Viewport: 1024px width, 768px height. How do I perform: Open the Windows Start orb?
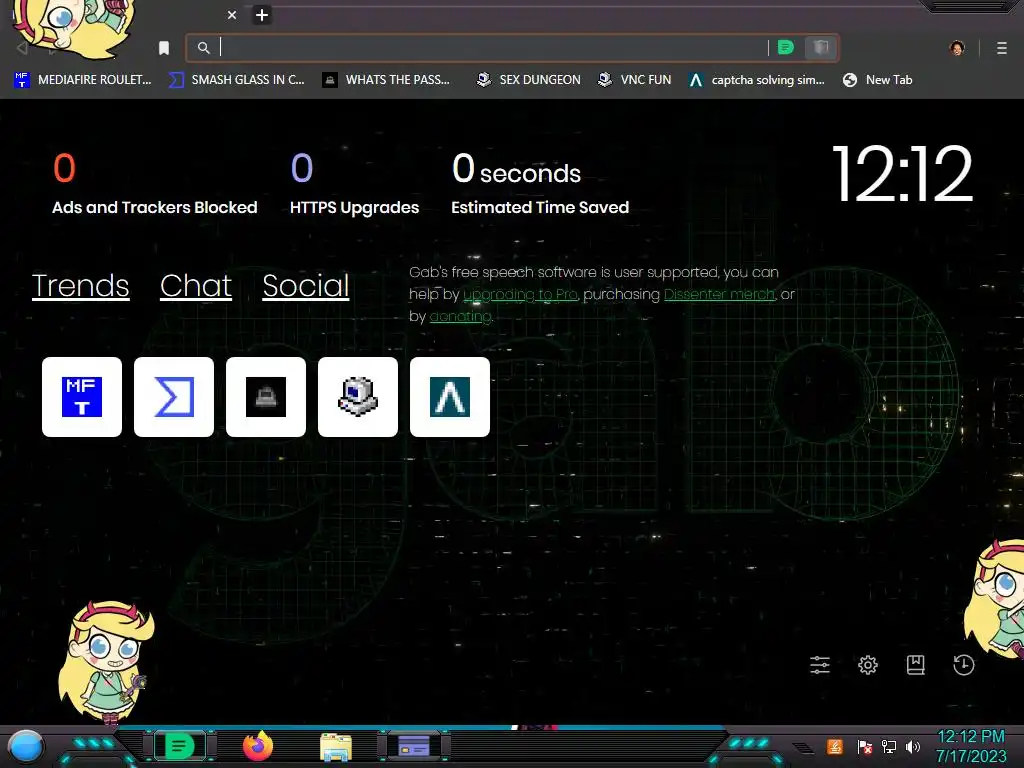click(x=26, y=747)
